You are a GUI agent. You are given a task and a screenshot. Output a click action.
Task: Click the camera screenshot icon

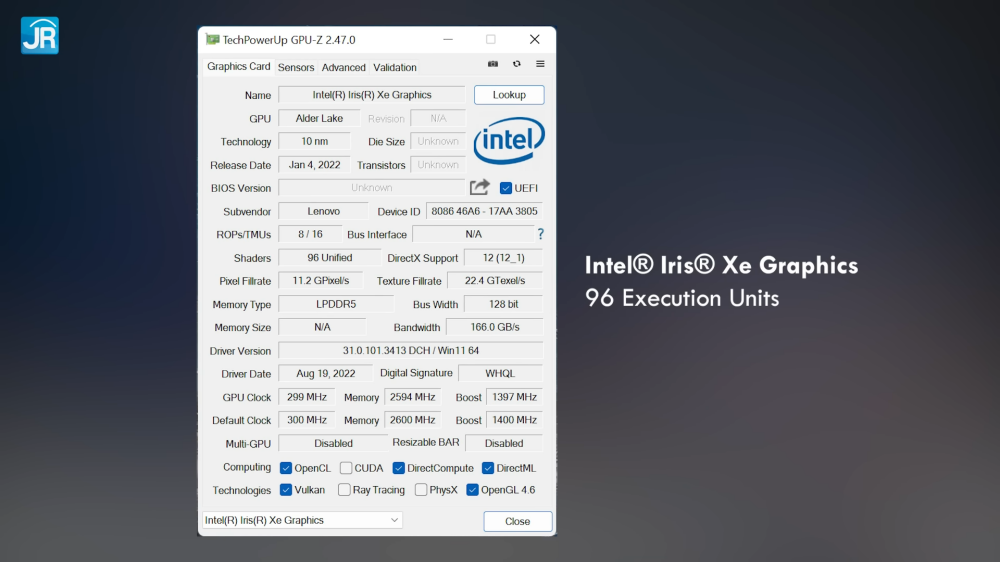493,64
